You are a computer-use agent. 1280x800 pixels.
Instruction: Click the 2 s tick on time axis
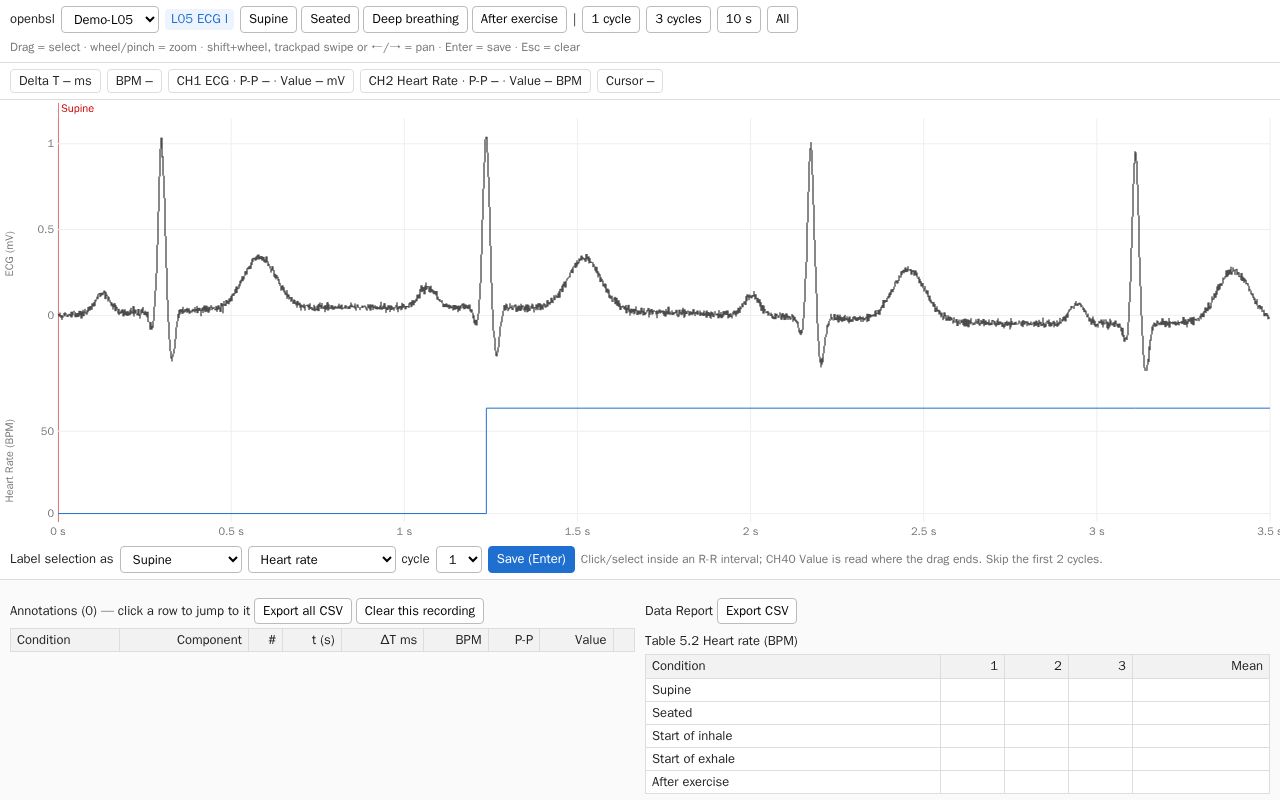click(750, 531)
